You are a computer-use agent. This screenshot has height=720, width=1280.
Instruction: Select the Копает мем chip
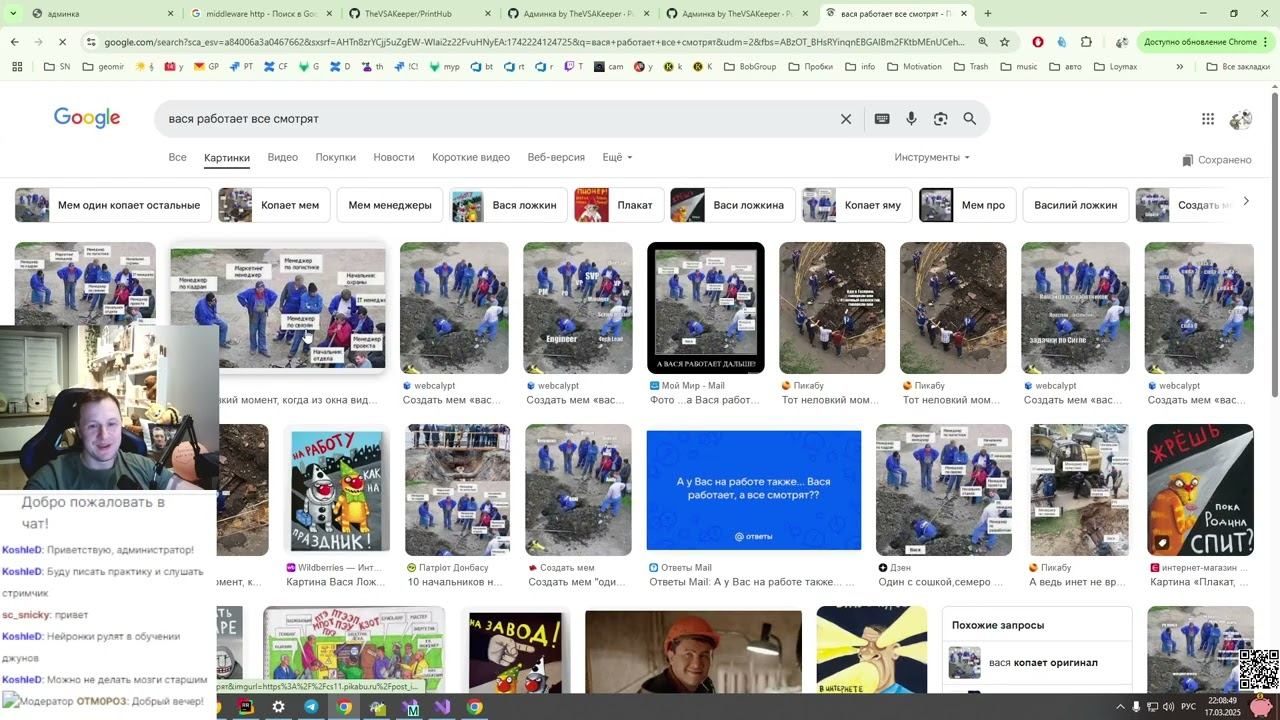274,205
